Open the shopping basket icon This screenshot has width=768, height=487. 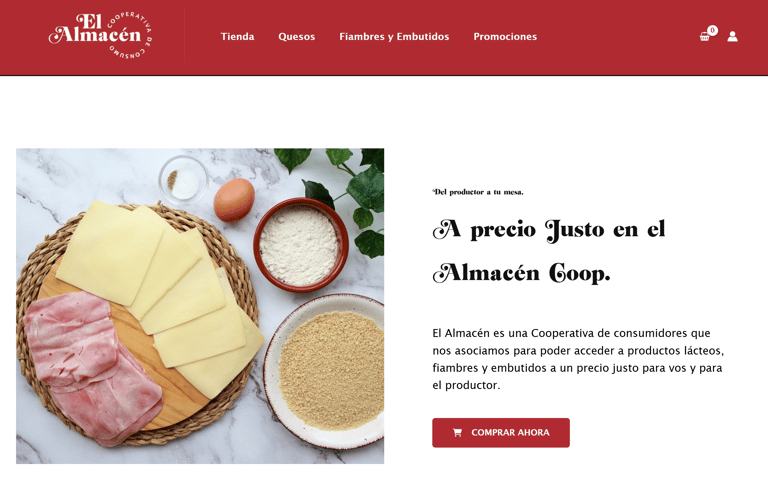704,37
